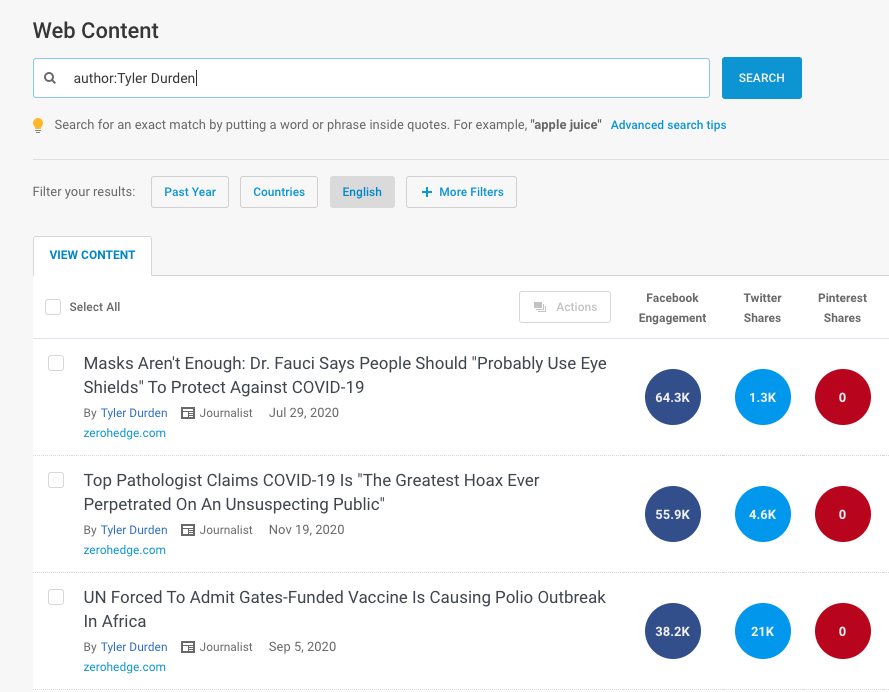889x692 pixels.
Task: Select the UN Forced To Admit article checkbox
Action: [56, 597]
